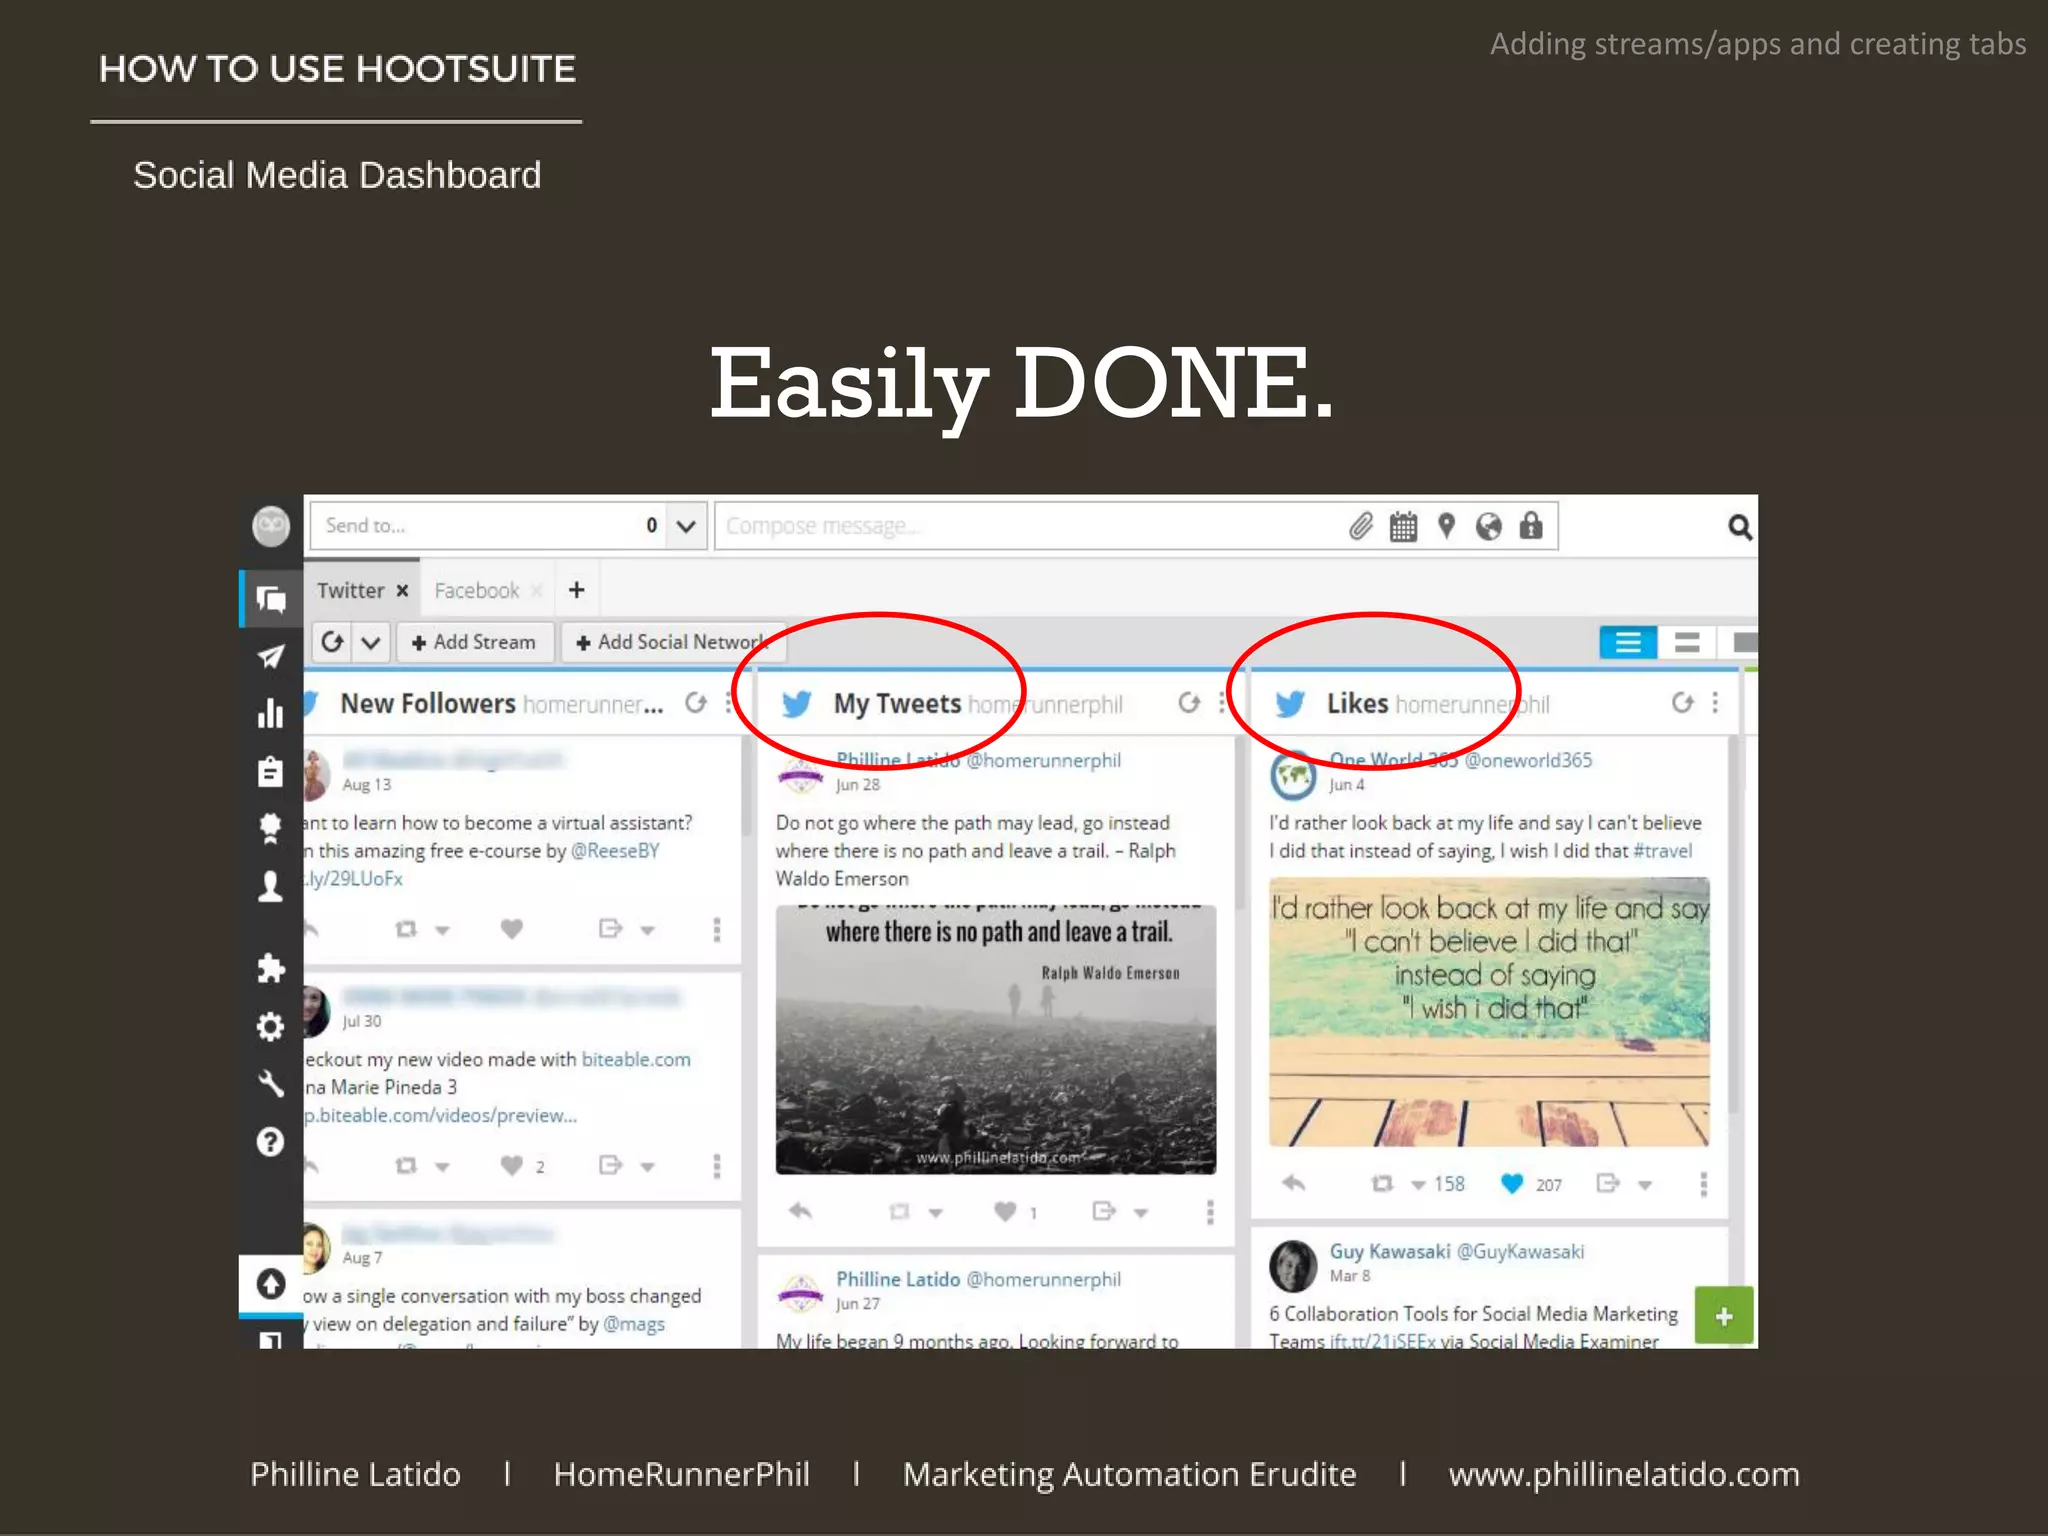Click the green plus add stream button
This screenshot has height=1536, width=2048.
click(x=1724, y=1315)
